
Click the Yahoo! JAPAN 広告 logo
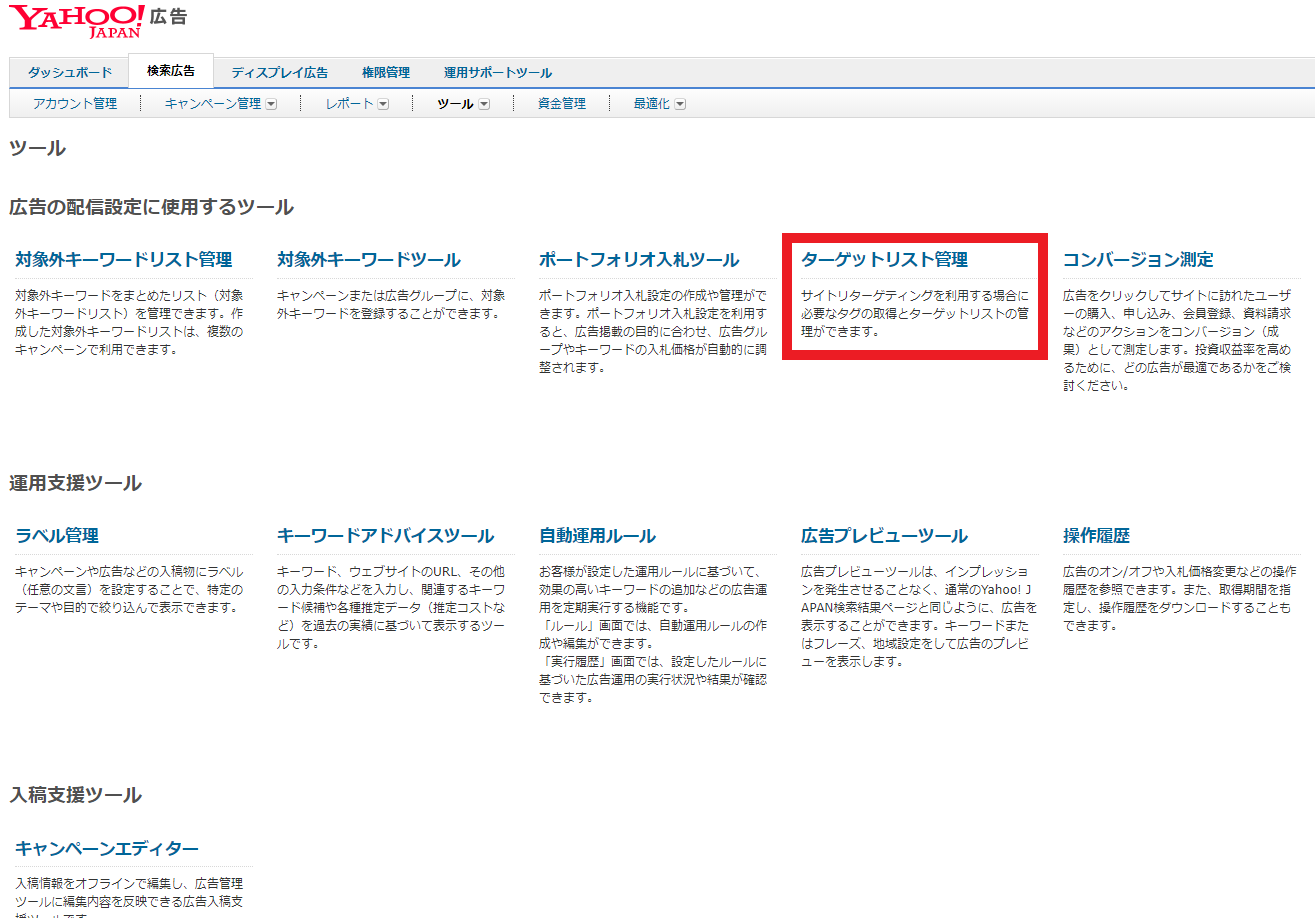tap(99, 20)
